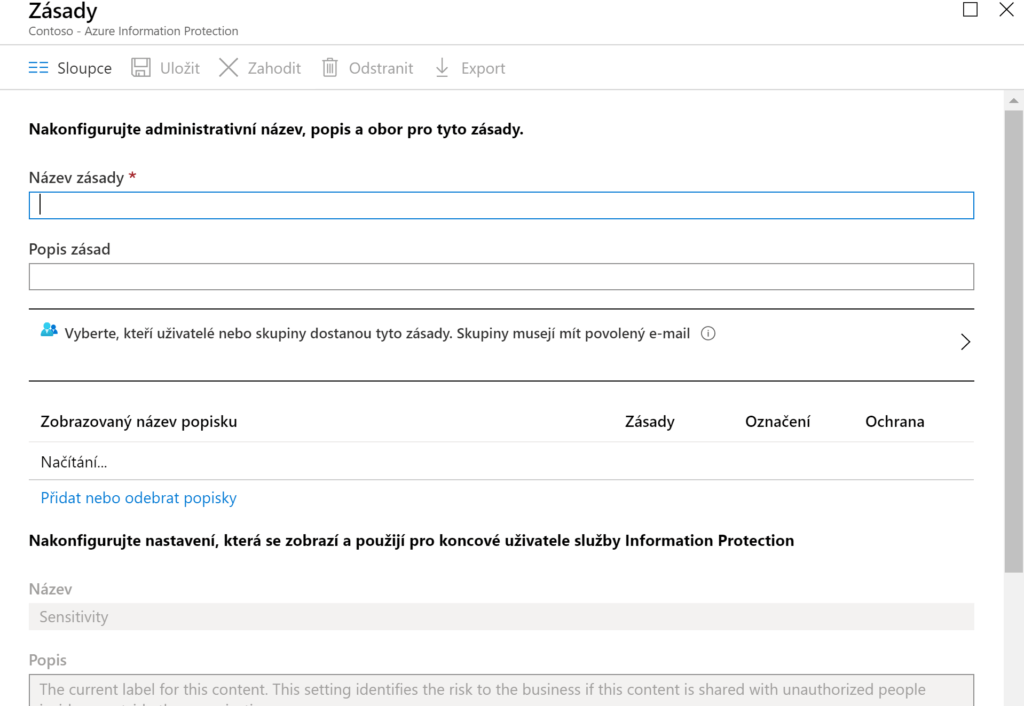
Task: Sort by Zobrazovaný název popisku column
Action: coord(139,422)
